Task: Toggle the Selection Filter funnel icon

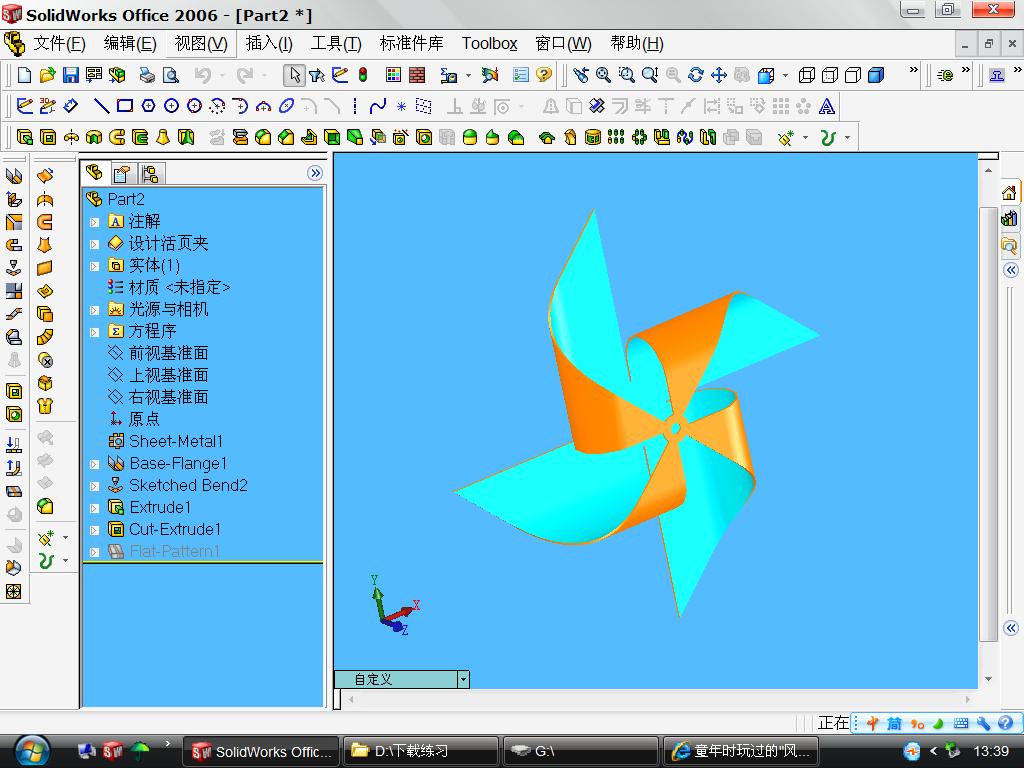Action: (x=317, y=75)
